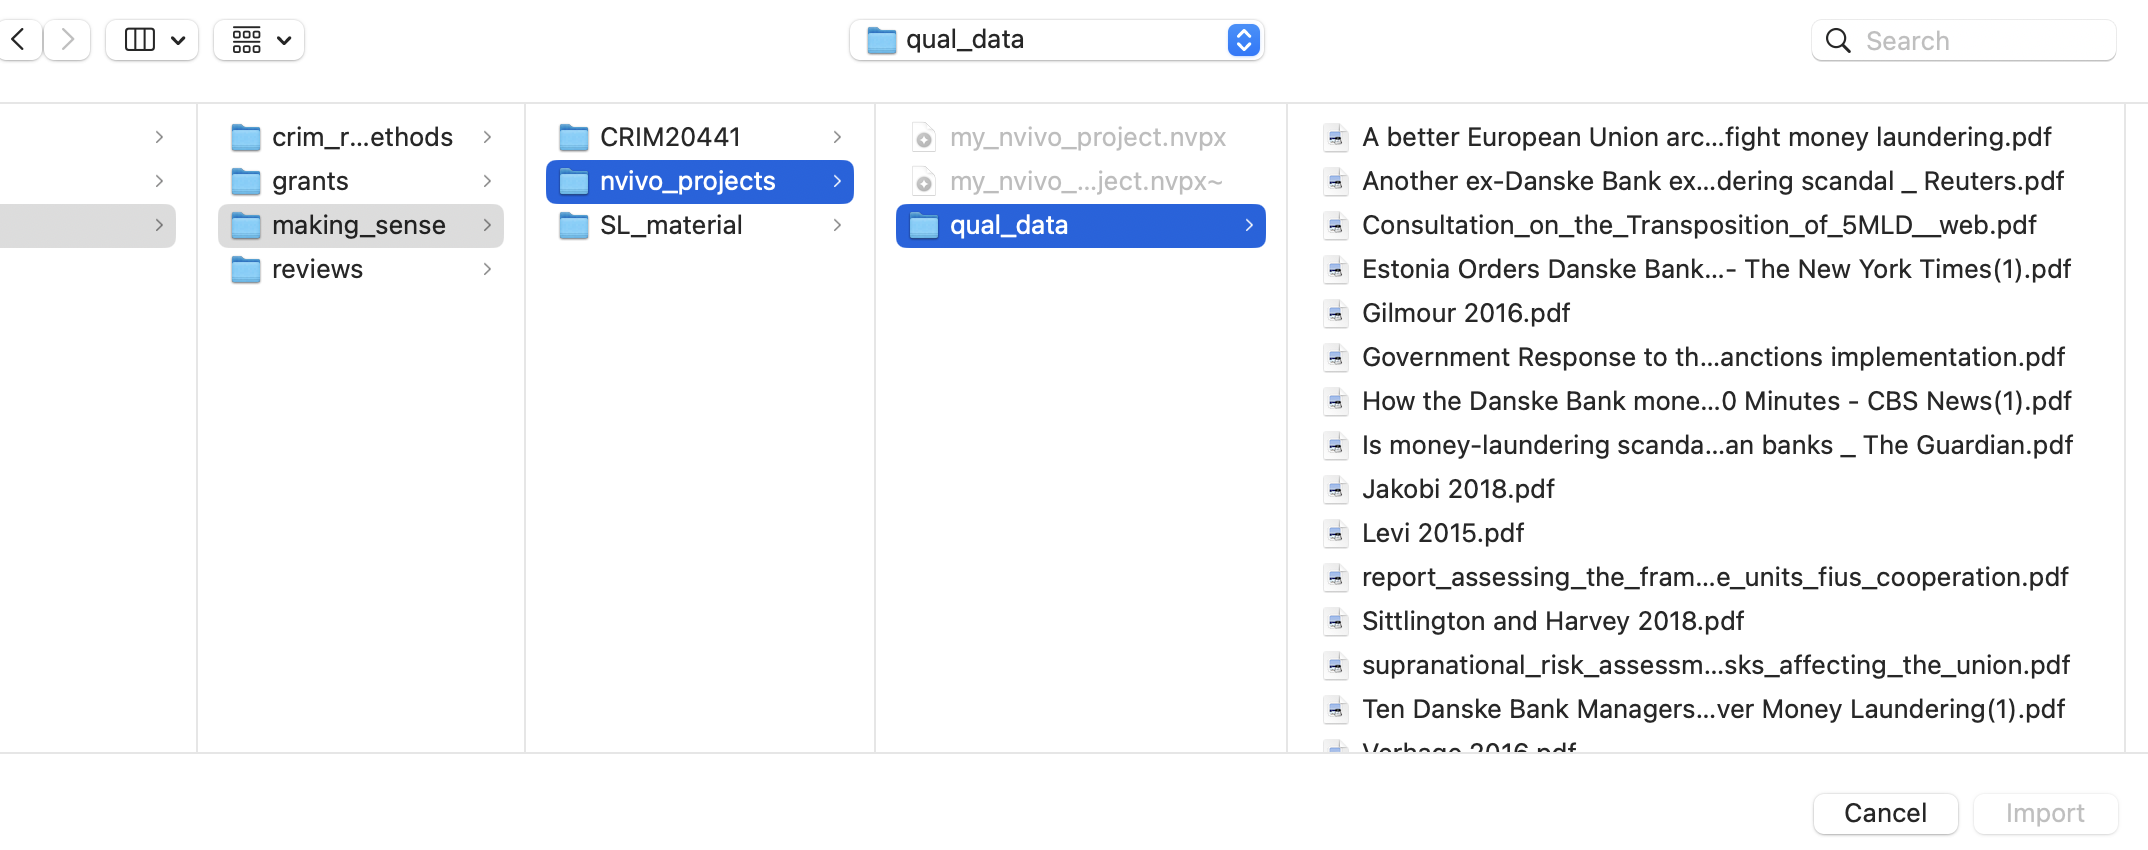Select Sittlington and Harvey 2018.pdf icon

click(1335, 622)
